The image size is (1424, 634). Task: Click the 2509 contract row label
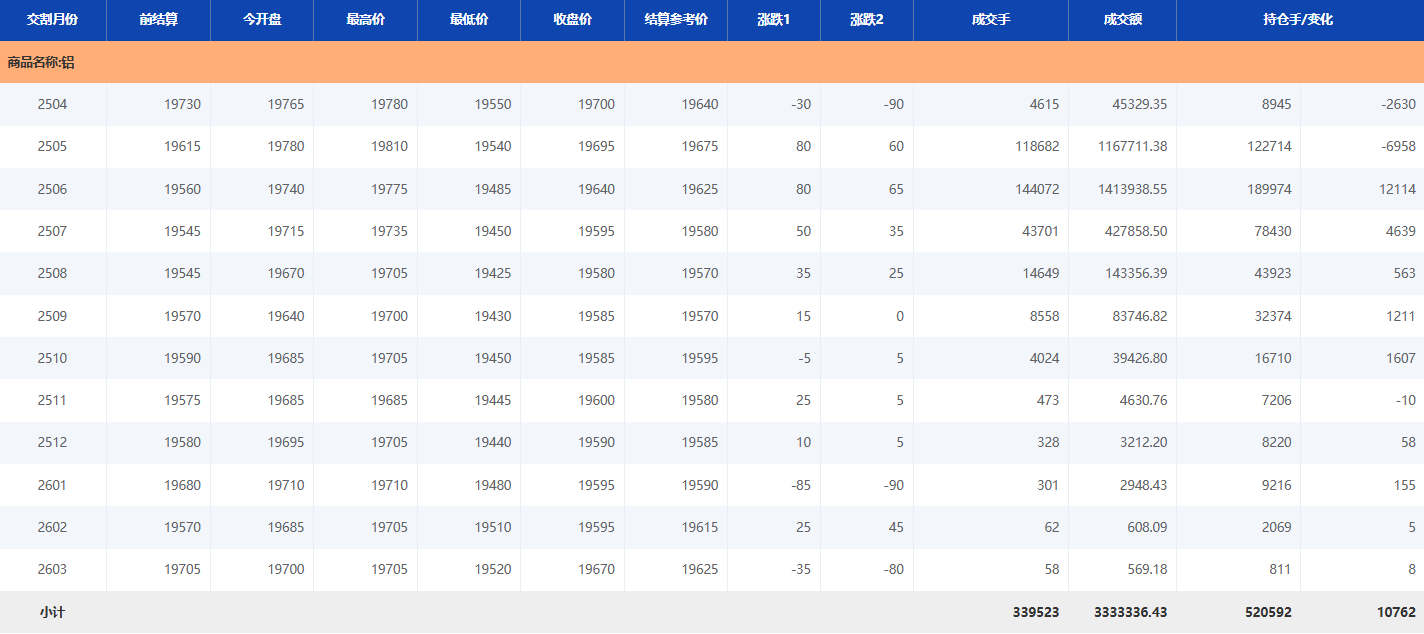pyautogui.click(x=52, y=316)
